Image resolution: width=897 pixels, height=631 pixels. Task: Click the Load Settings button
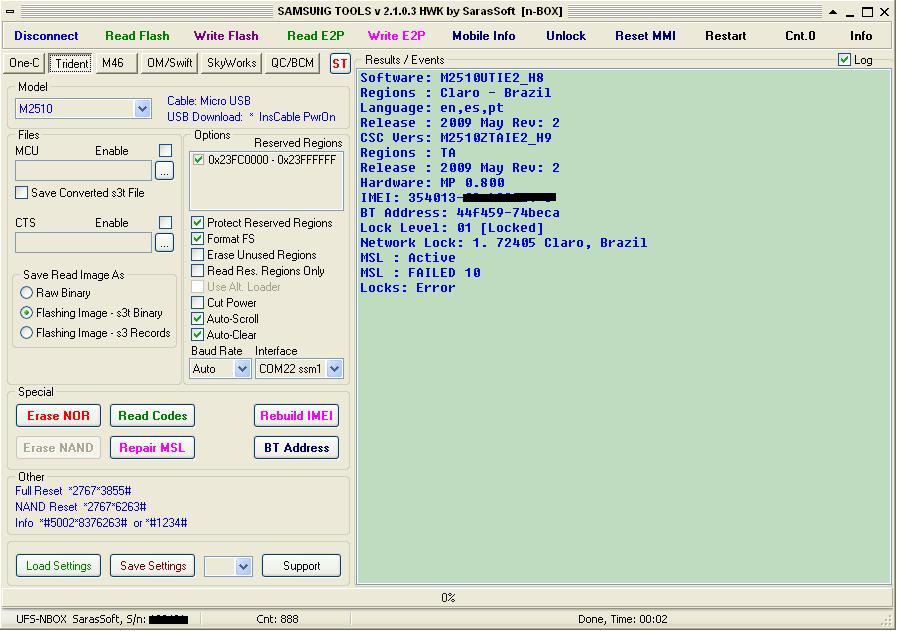tap(58, 566)
